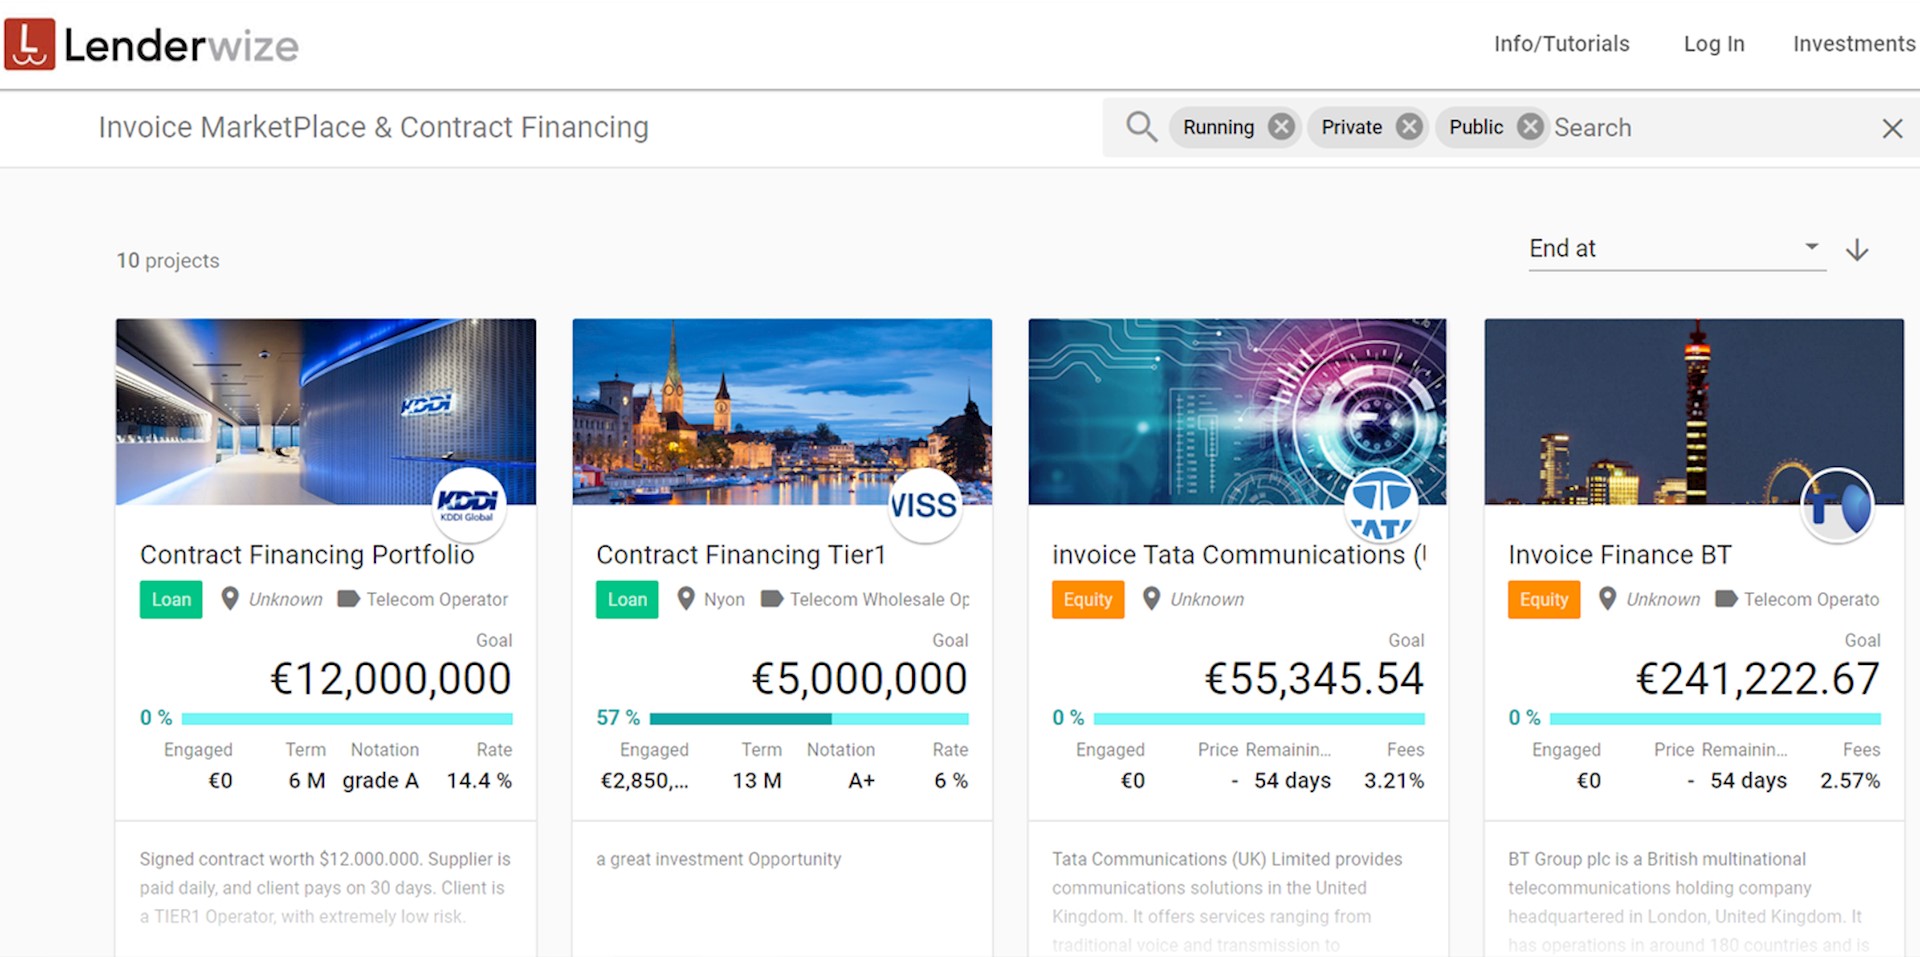Click the 13 M term value
Viewport: 1920px width, 957px height.
pos(757,781)
